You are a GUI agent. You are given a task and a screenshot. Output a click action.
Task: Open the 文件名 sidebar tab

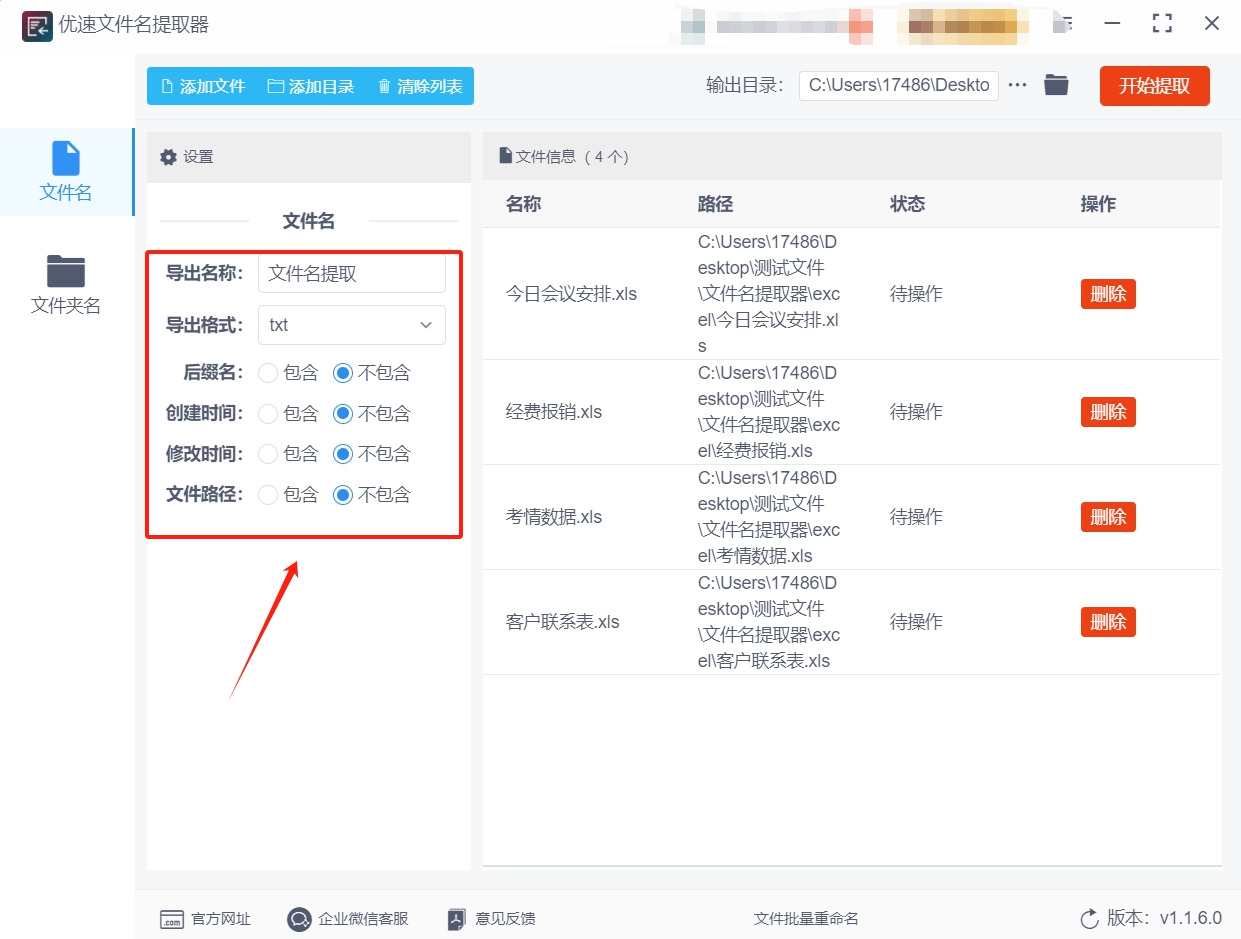(66, 172)
